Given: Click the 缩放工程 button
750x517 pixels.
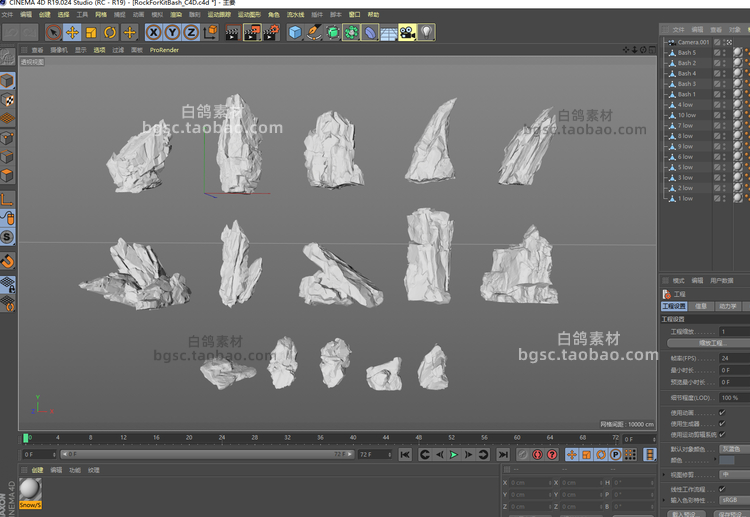Looking at the screenshot, I should pyautogui.click(x=710, y=343).
